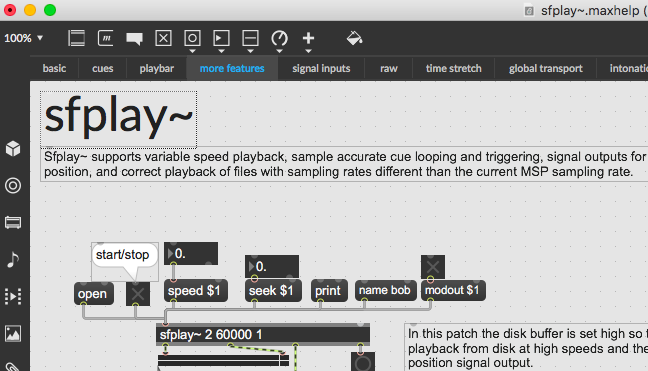This screenshot has width=648, height=371.
Task: Expand the plus add-object dropdown
Action: pyautogui.click(x=308, y=51)
